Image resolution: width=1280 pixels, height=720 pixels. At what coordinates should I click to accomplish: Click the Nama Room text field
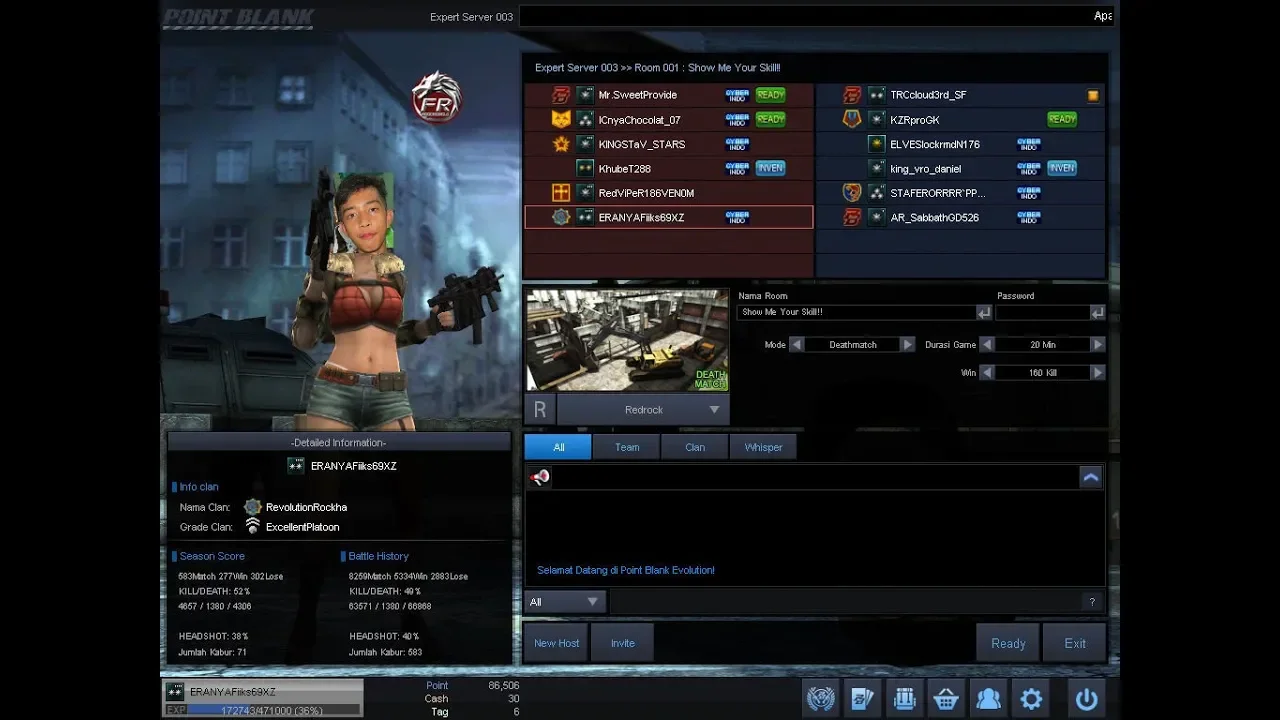(856, 313)
